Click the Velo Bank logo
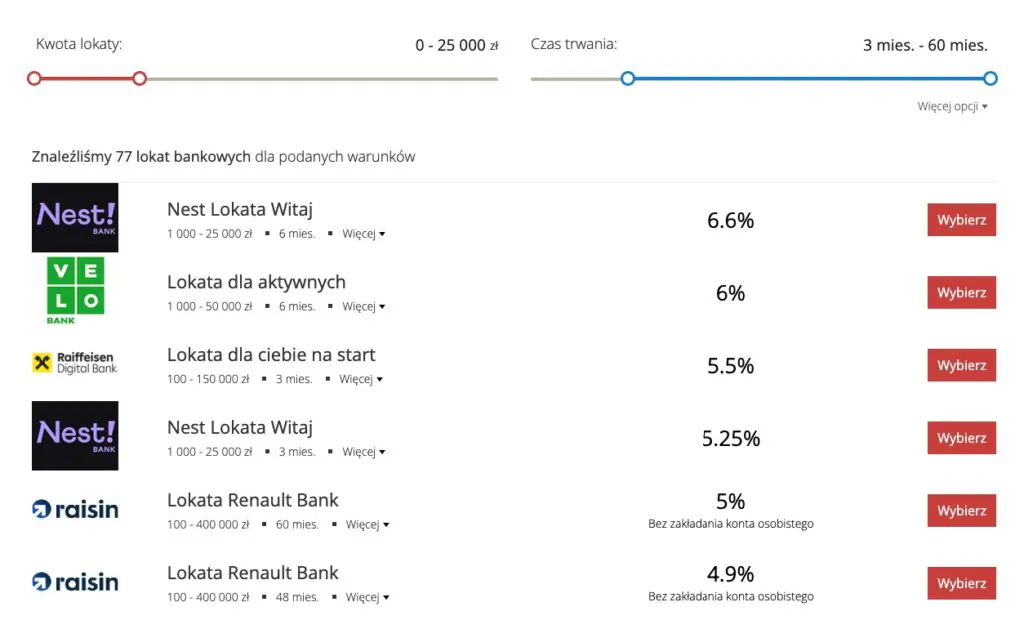This screenshot has width=1024, height=629. point(74,290)
